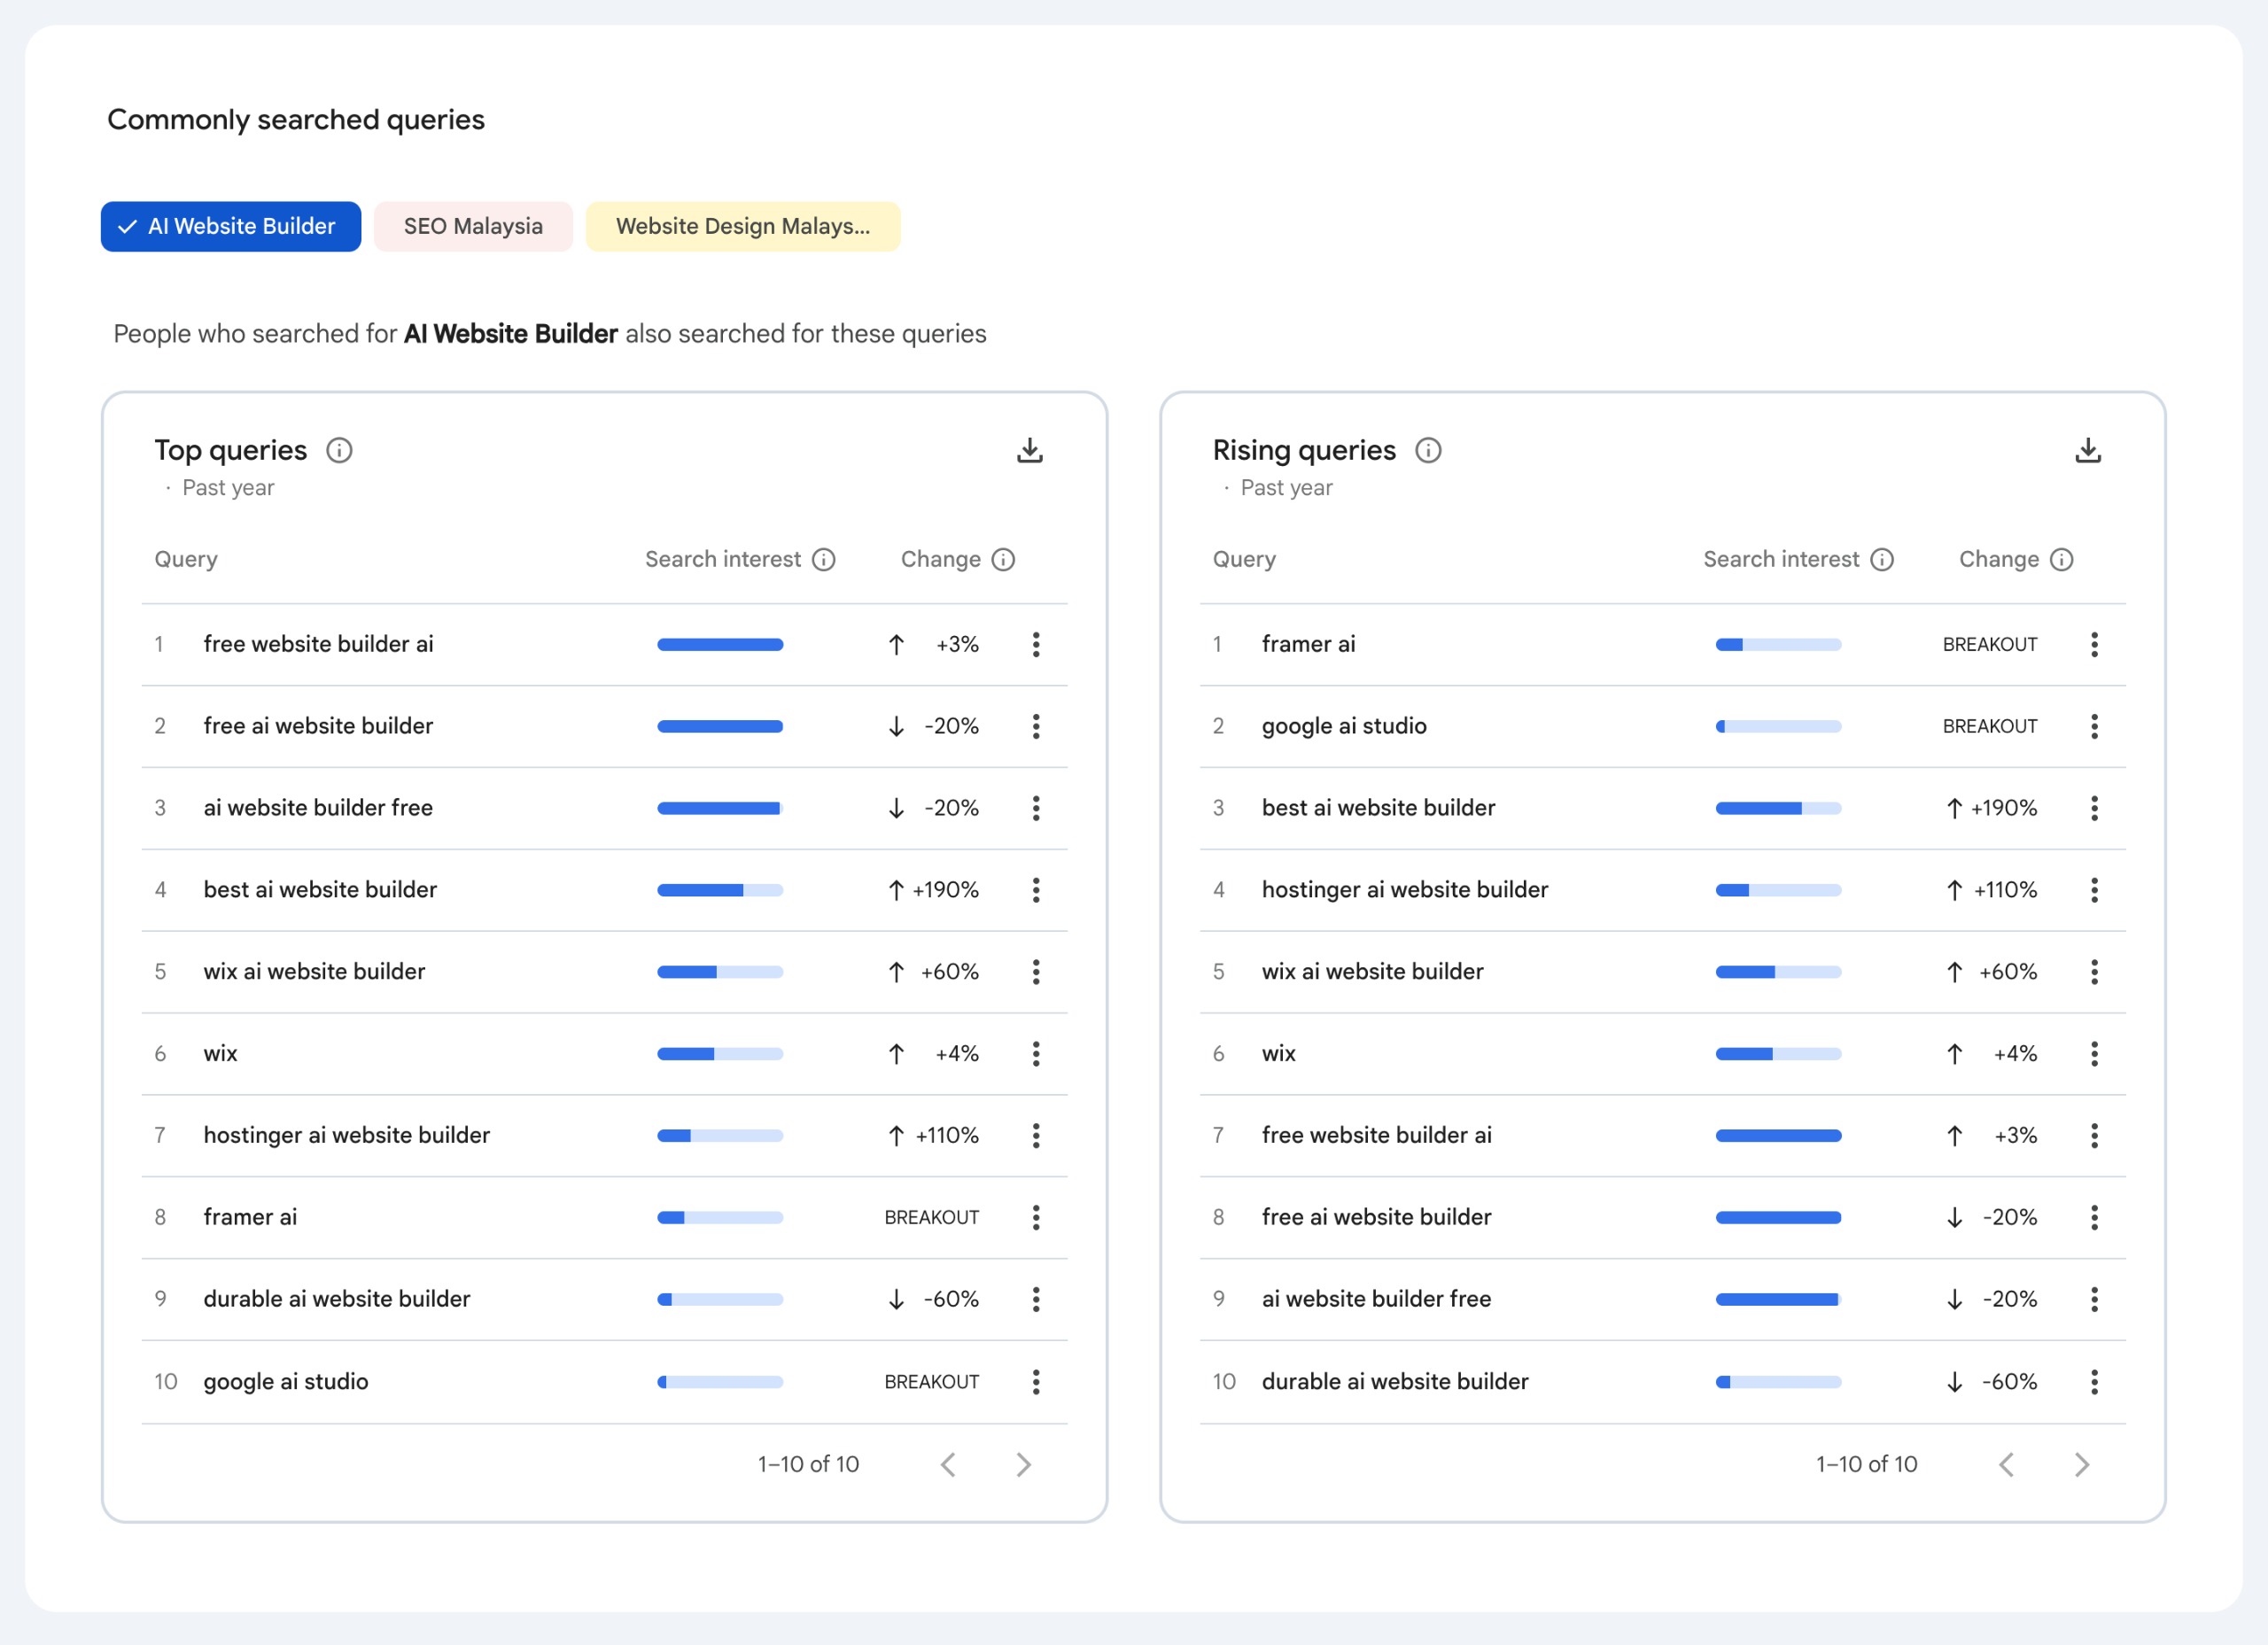
Task: Open Search interest info in Top queries
Action: pyautogui.click(x=823, y=559)
